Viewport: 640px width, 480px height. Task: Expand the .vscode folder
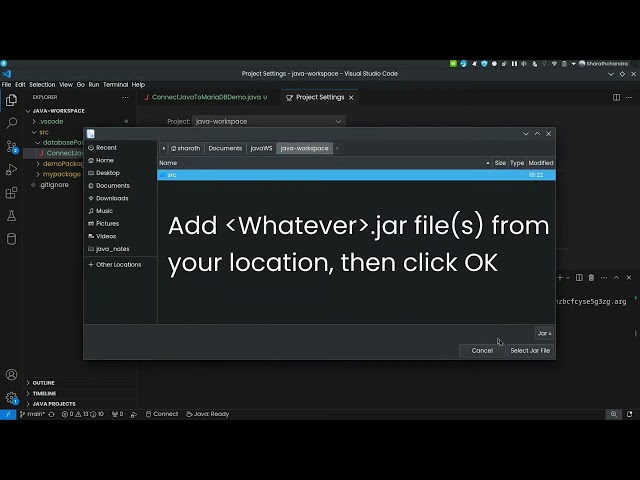click(x=51, y=122)
